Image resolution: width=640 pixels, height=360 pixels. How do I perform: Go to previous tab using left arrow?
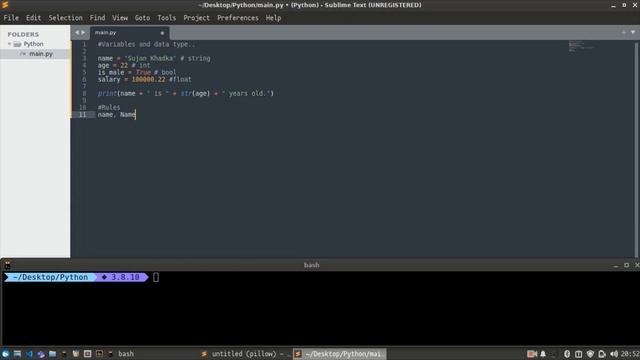click(x=77, y=33)
